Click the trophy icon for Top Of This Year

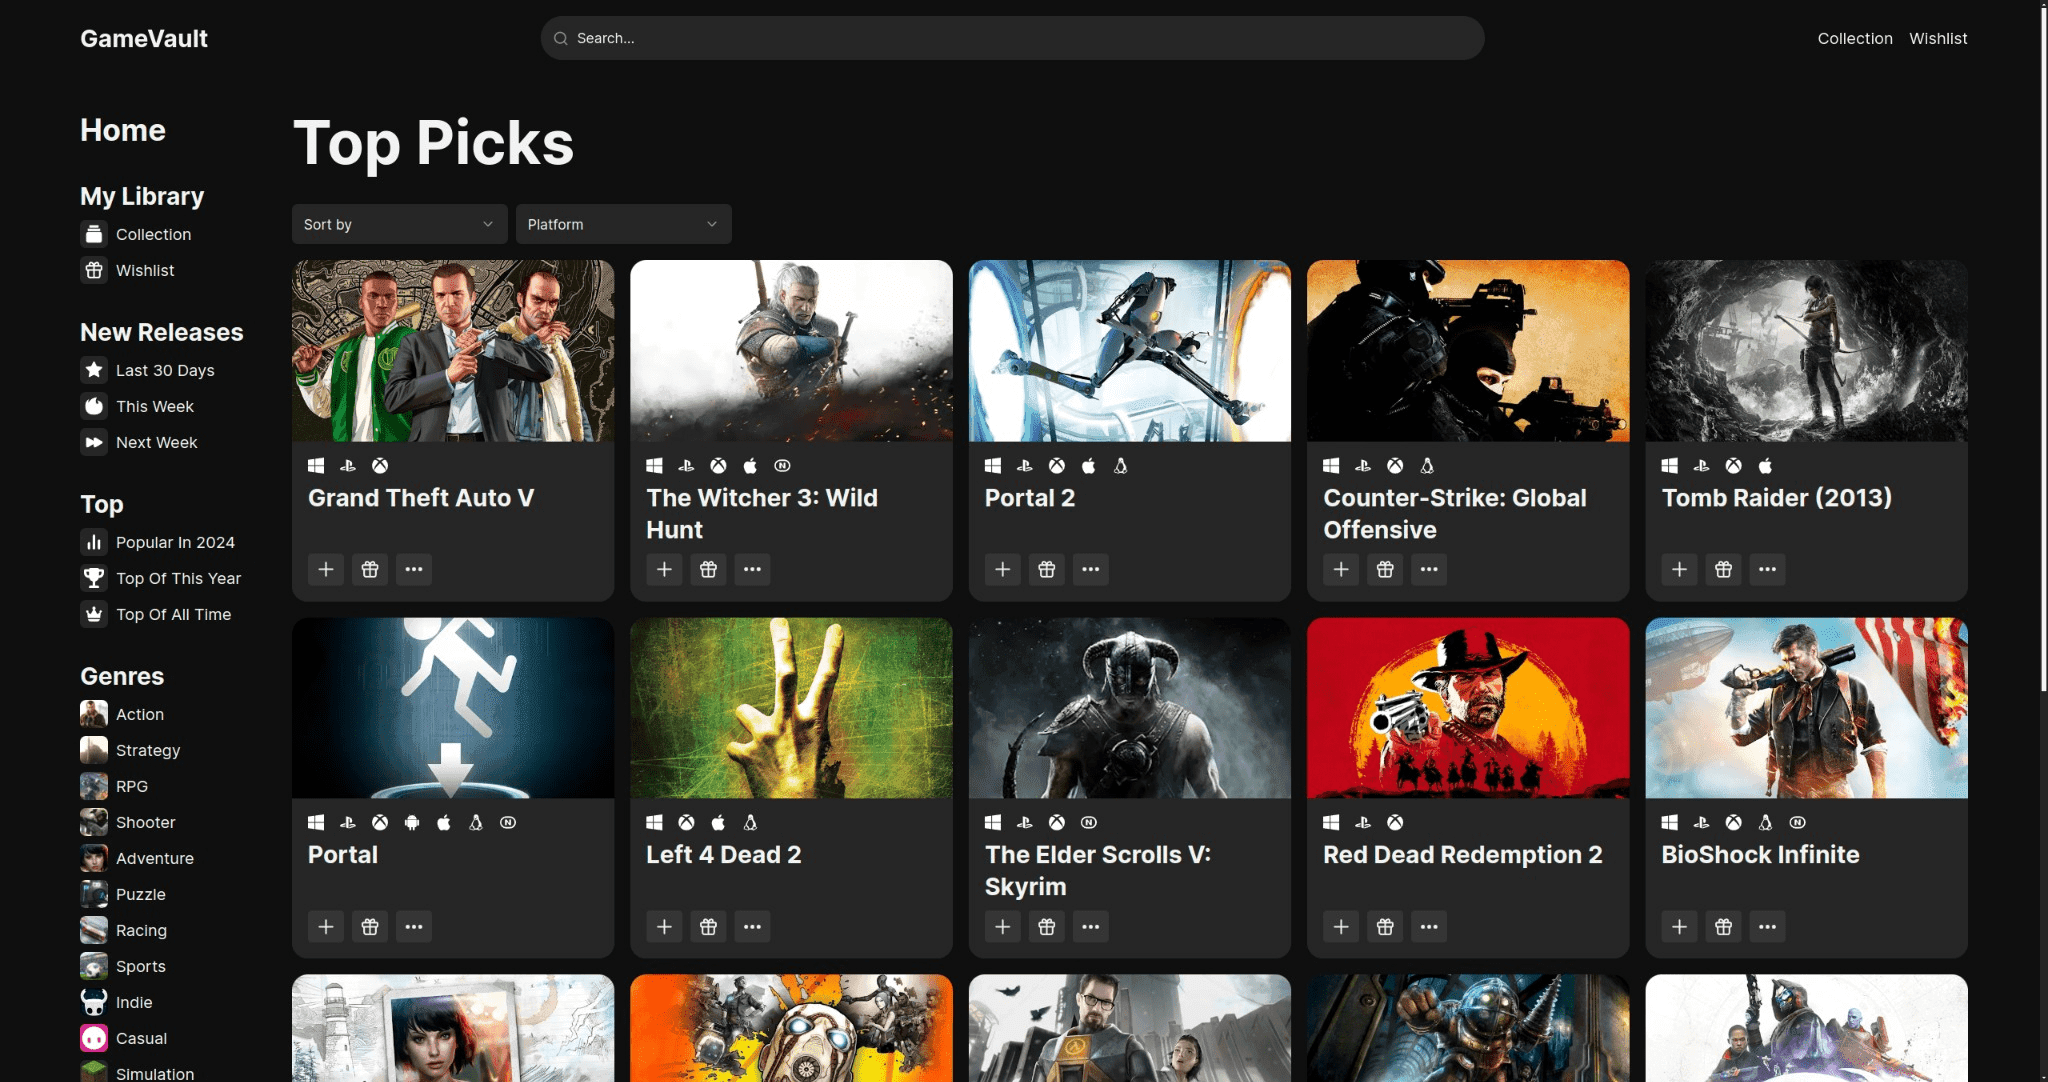point(94,578)
